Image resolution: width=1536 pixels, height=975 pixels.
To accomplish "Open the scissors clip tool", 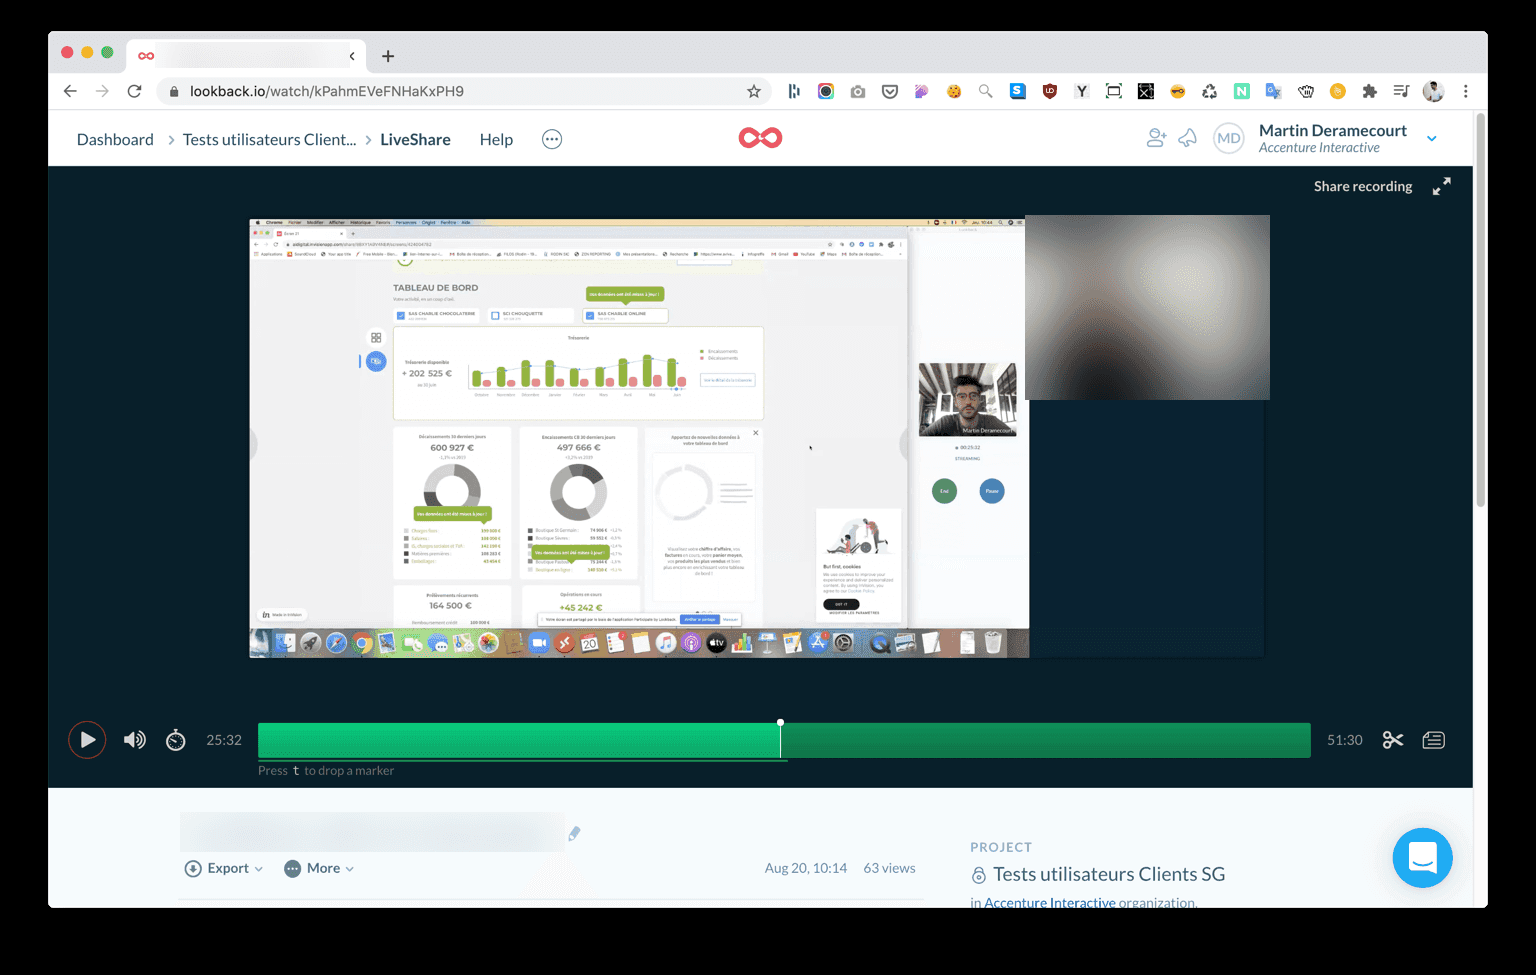I will click(x=1393, y=740).
